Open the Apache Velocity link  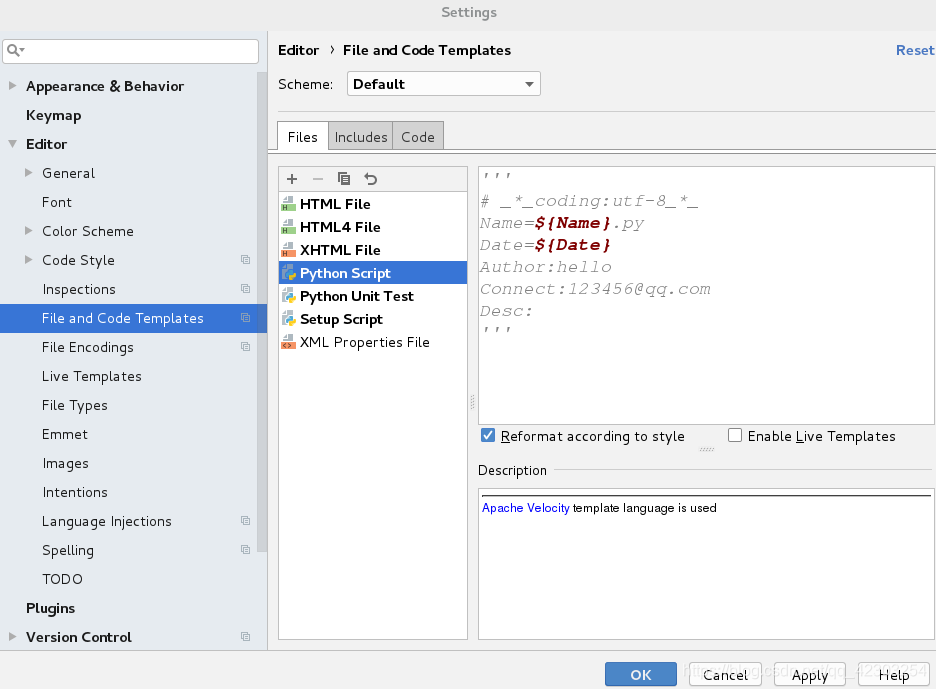click(525, 507)
